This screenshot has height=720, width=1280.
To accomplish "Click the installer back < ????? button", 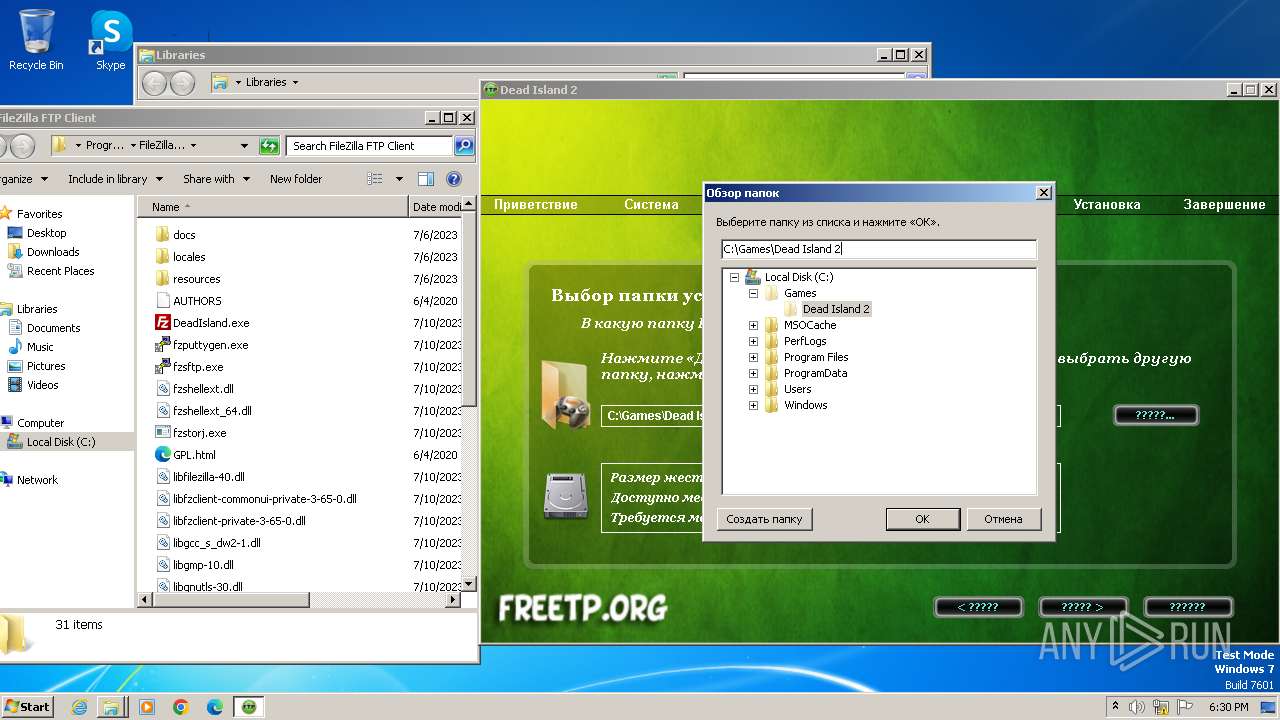I will coord(978,607).
